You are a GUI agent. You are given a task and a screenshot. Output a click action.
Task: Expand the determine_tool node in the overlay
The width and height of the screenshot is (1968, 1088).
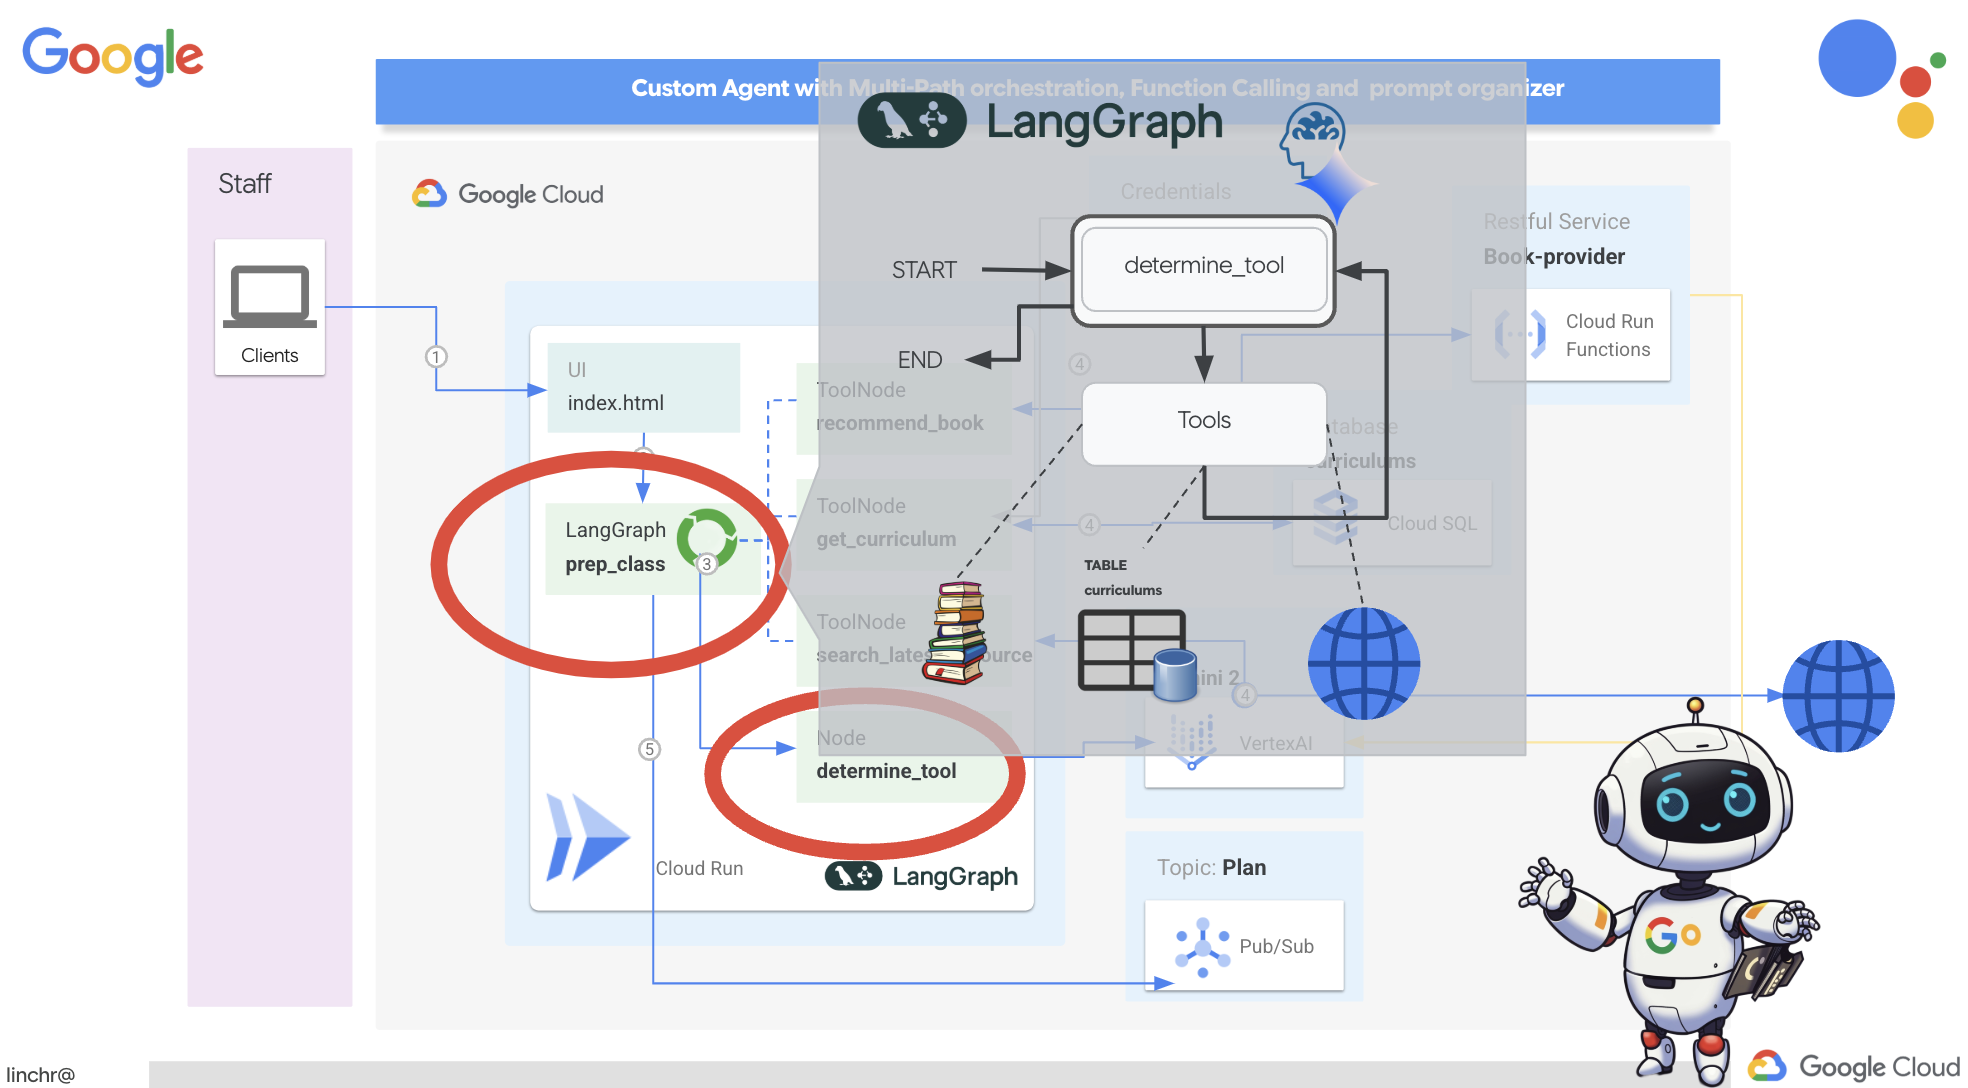1203,268
